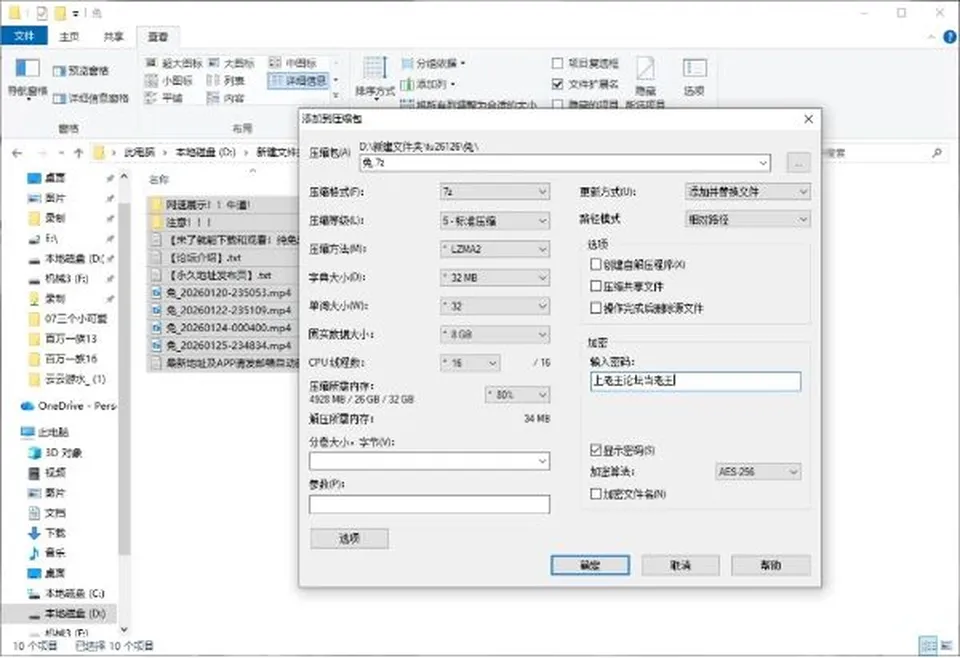Switch layout to 大图标
The height and width of the screenshot is (658, 960).
coord(231,63)
